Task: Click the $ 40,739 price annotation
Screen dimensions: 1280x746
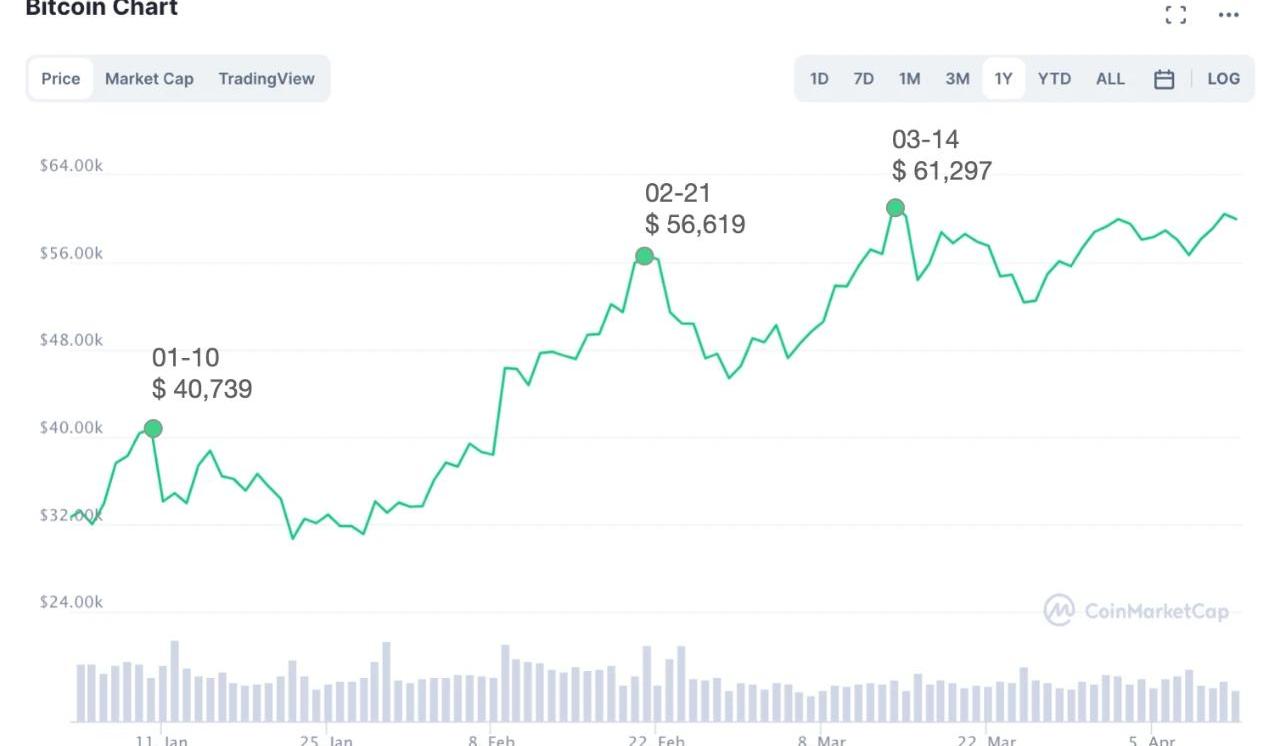Action: 202,389
